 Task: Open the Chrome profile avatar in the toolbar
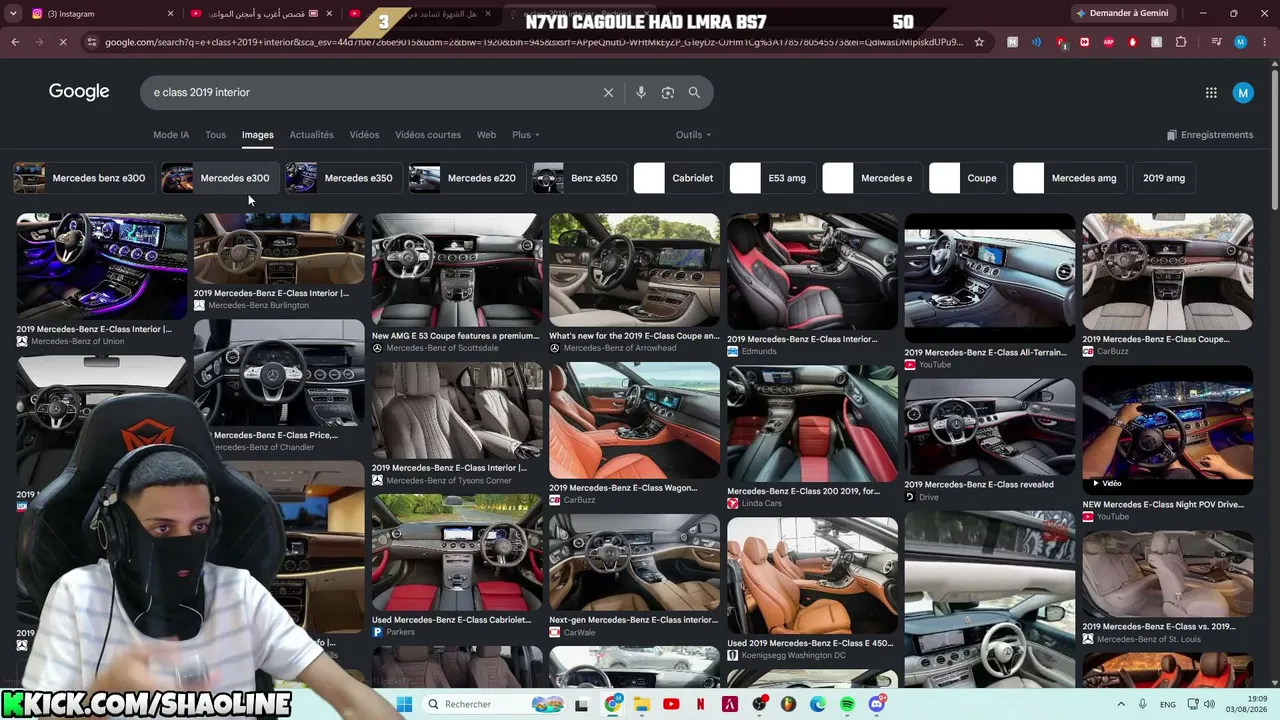pyautogui.click(x=1241, y=42)
